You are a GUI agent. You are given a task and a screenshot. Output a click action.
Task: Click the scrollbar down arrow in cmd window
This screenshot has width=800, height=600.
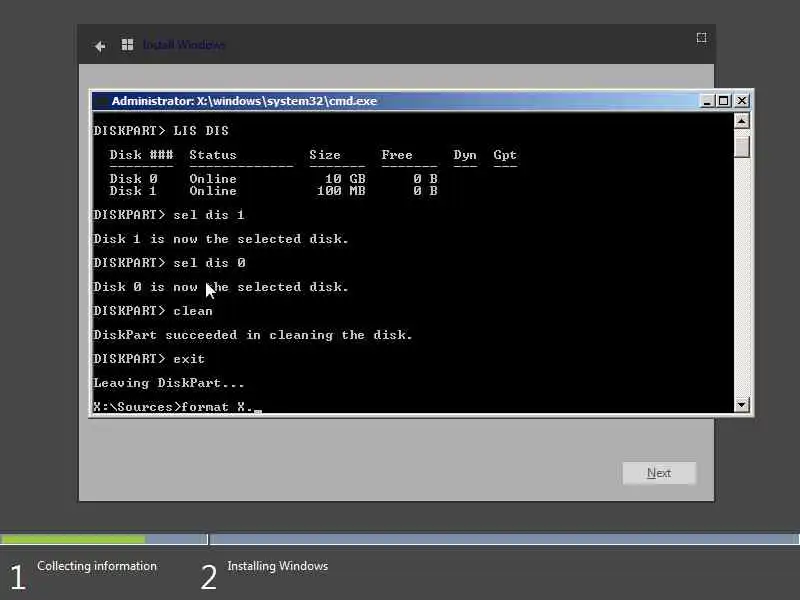741,405
